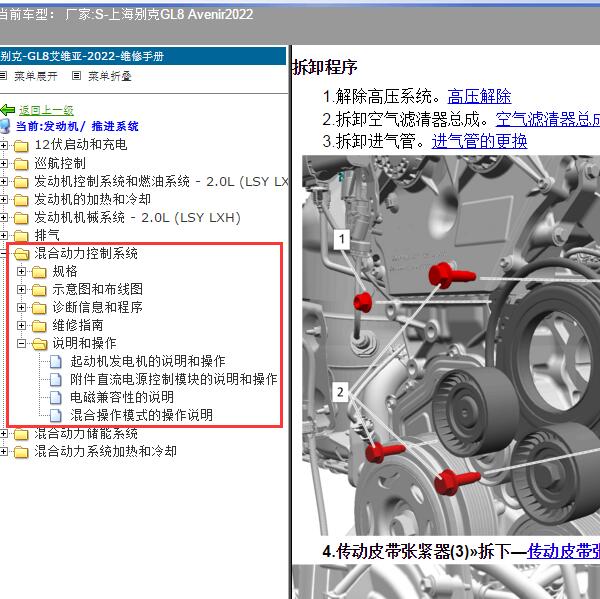The width and height of the screenshot is (600, 599).
Task: Select the 混合动力储能系统 folder label
Action: tap(86, 434)
